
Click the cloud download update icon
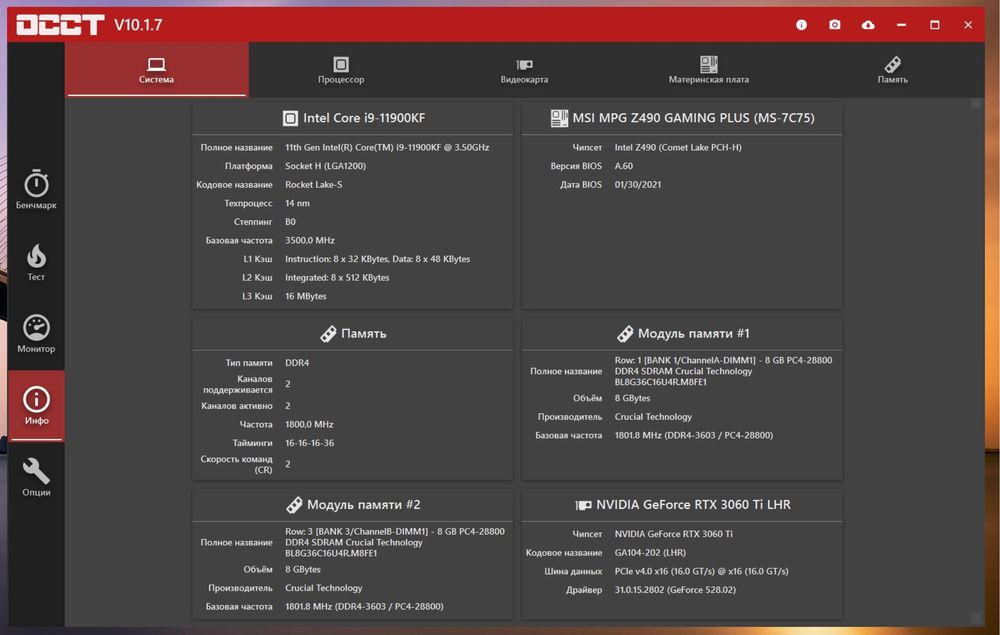pos(868,25)
